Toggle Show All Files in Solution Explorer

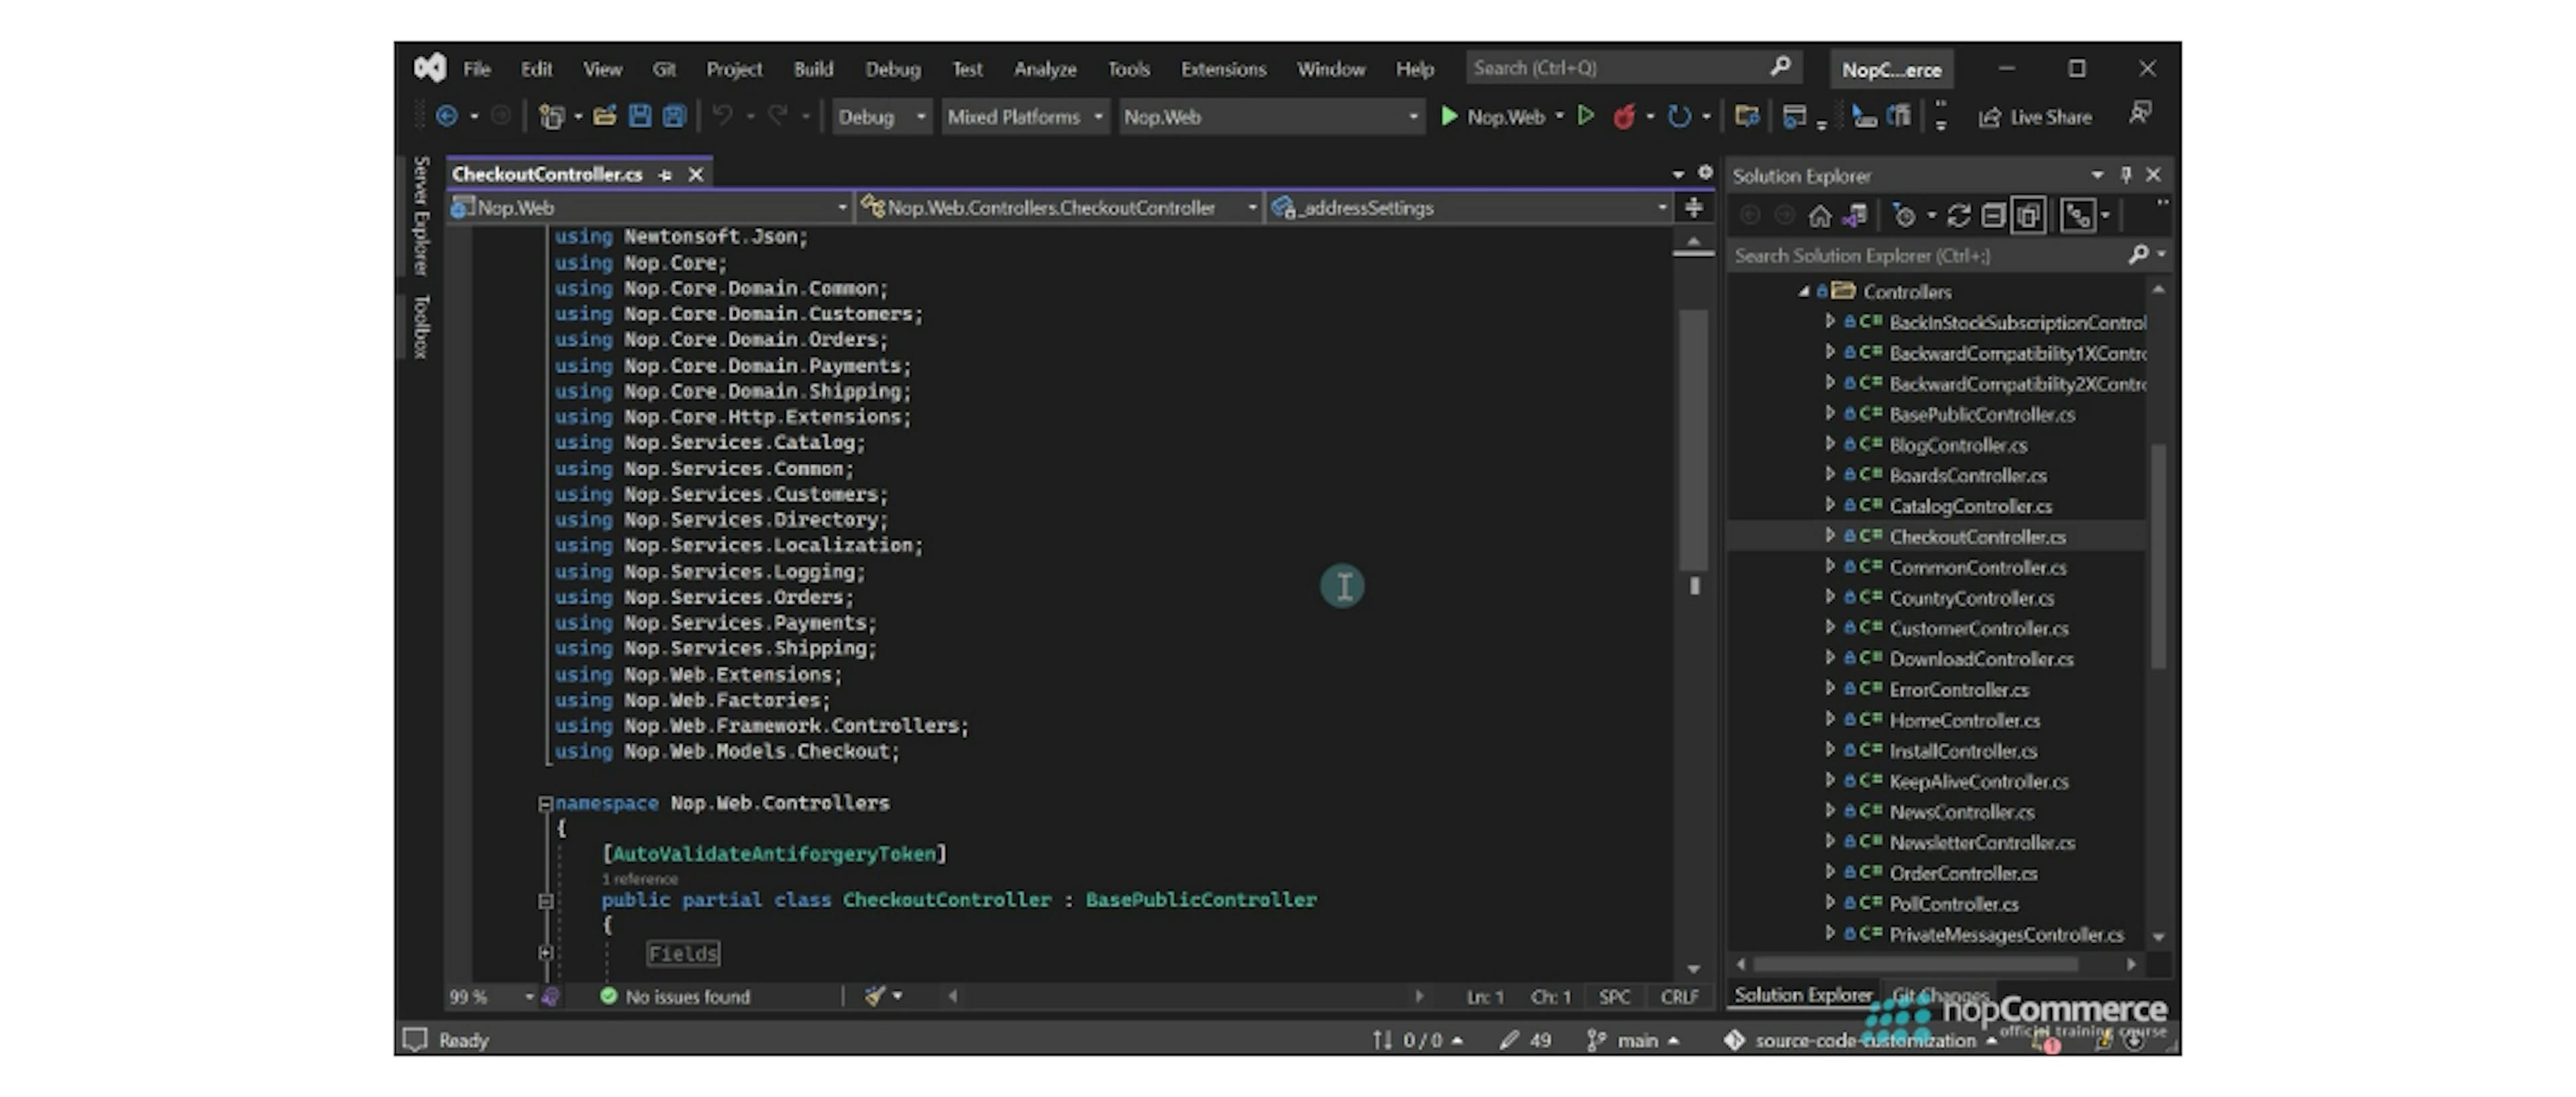(2028, 216)
